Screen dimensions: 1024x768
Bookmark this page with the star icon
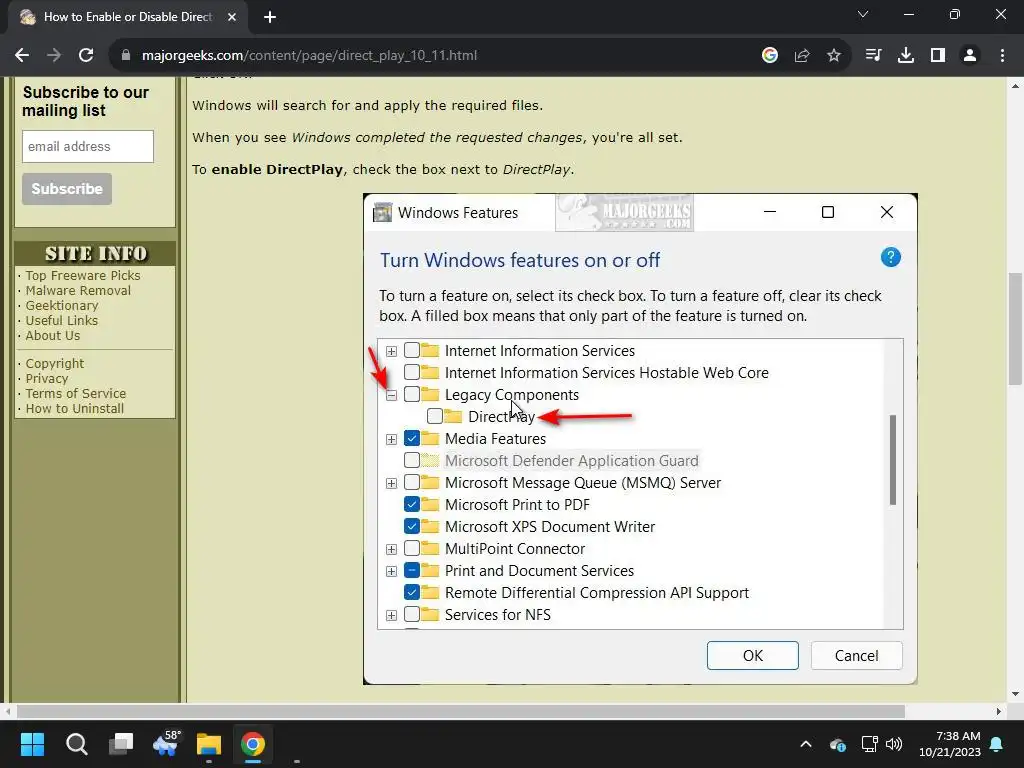834,56
